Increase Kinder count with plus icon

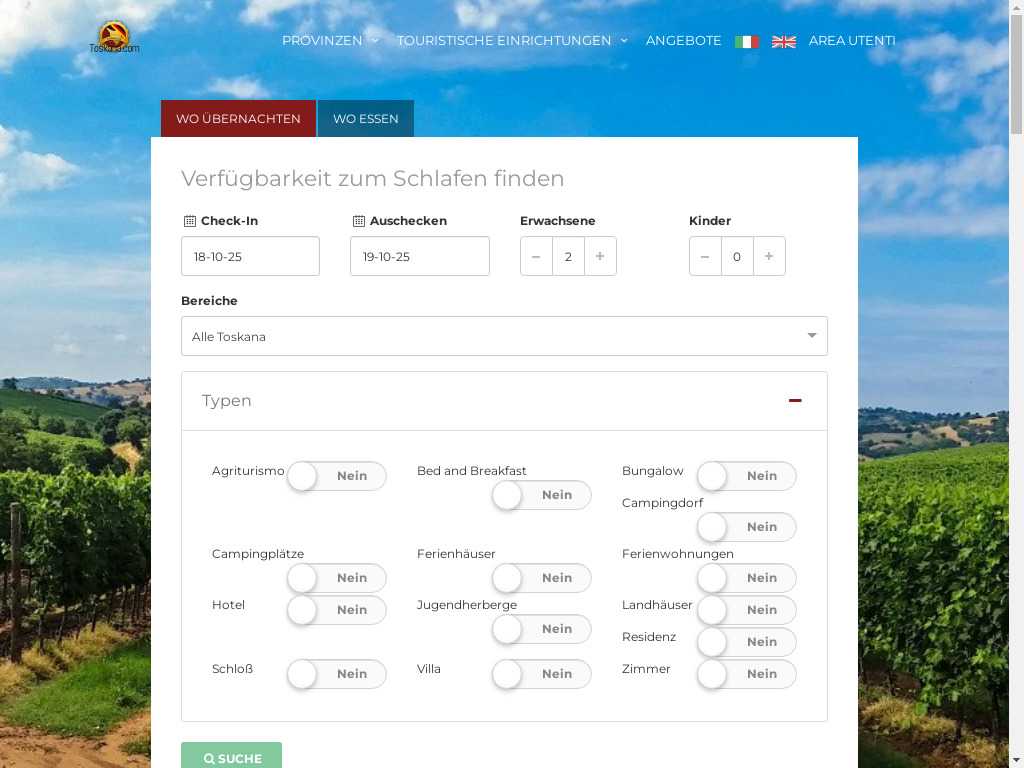coord(769,256)
